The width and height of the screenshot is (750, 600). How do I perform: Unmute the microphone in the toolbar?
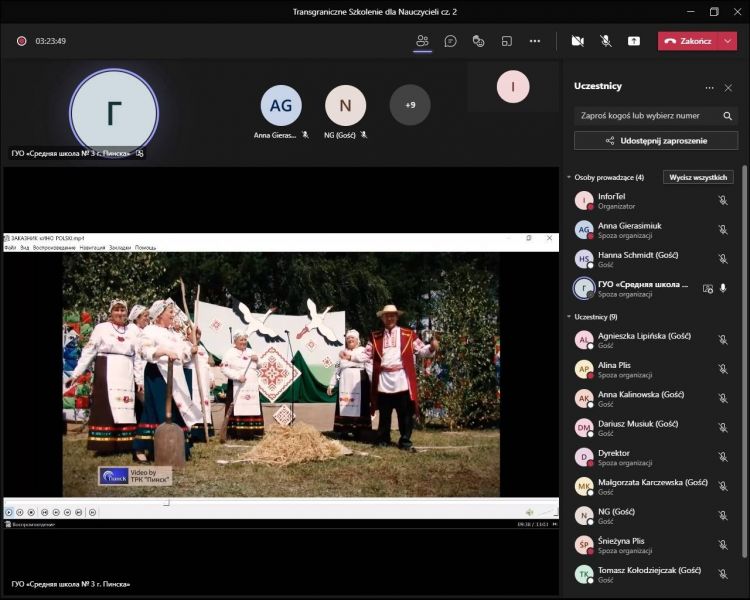pos(606,41)
